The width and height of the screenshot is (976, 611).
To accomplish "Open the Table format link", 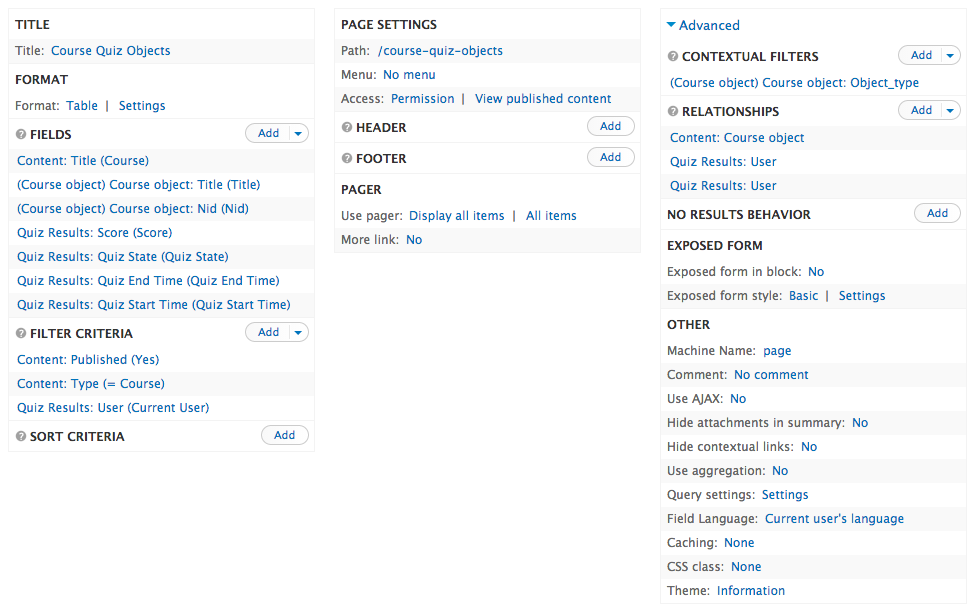I will pos(82,106).
